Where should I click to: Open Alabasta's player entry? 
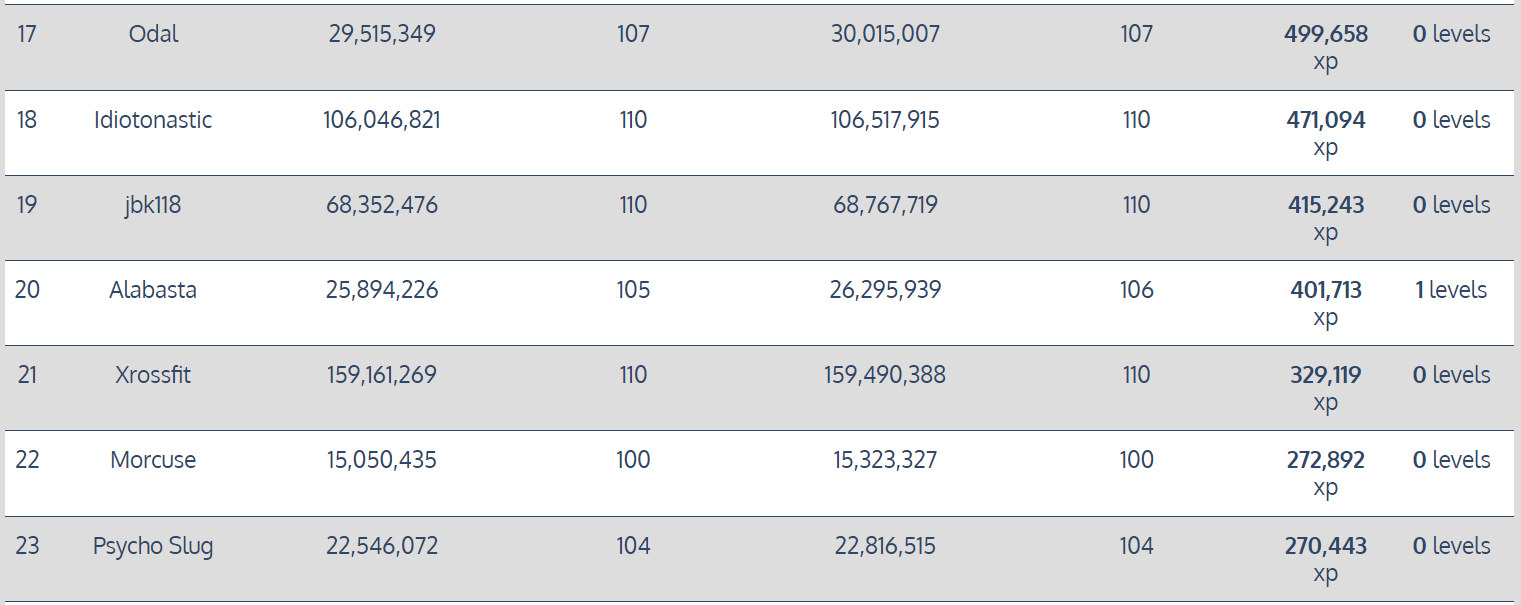click(153, 290)
